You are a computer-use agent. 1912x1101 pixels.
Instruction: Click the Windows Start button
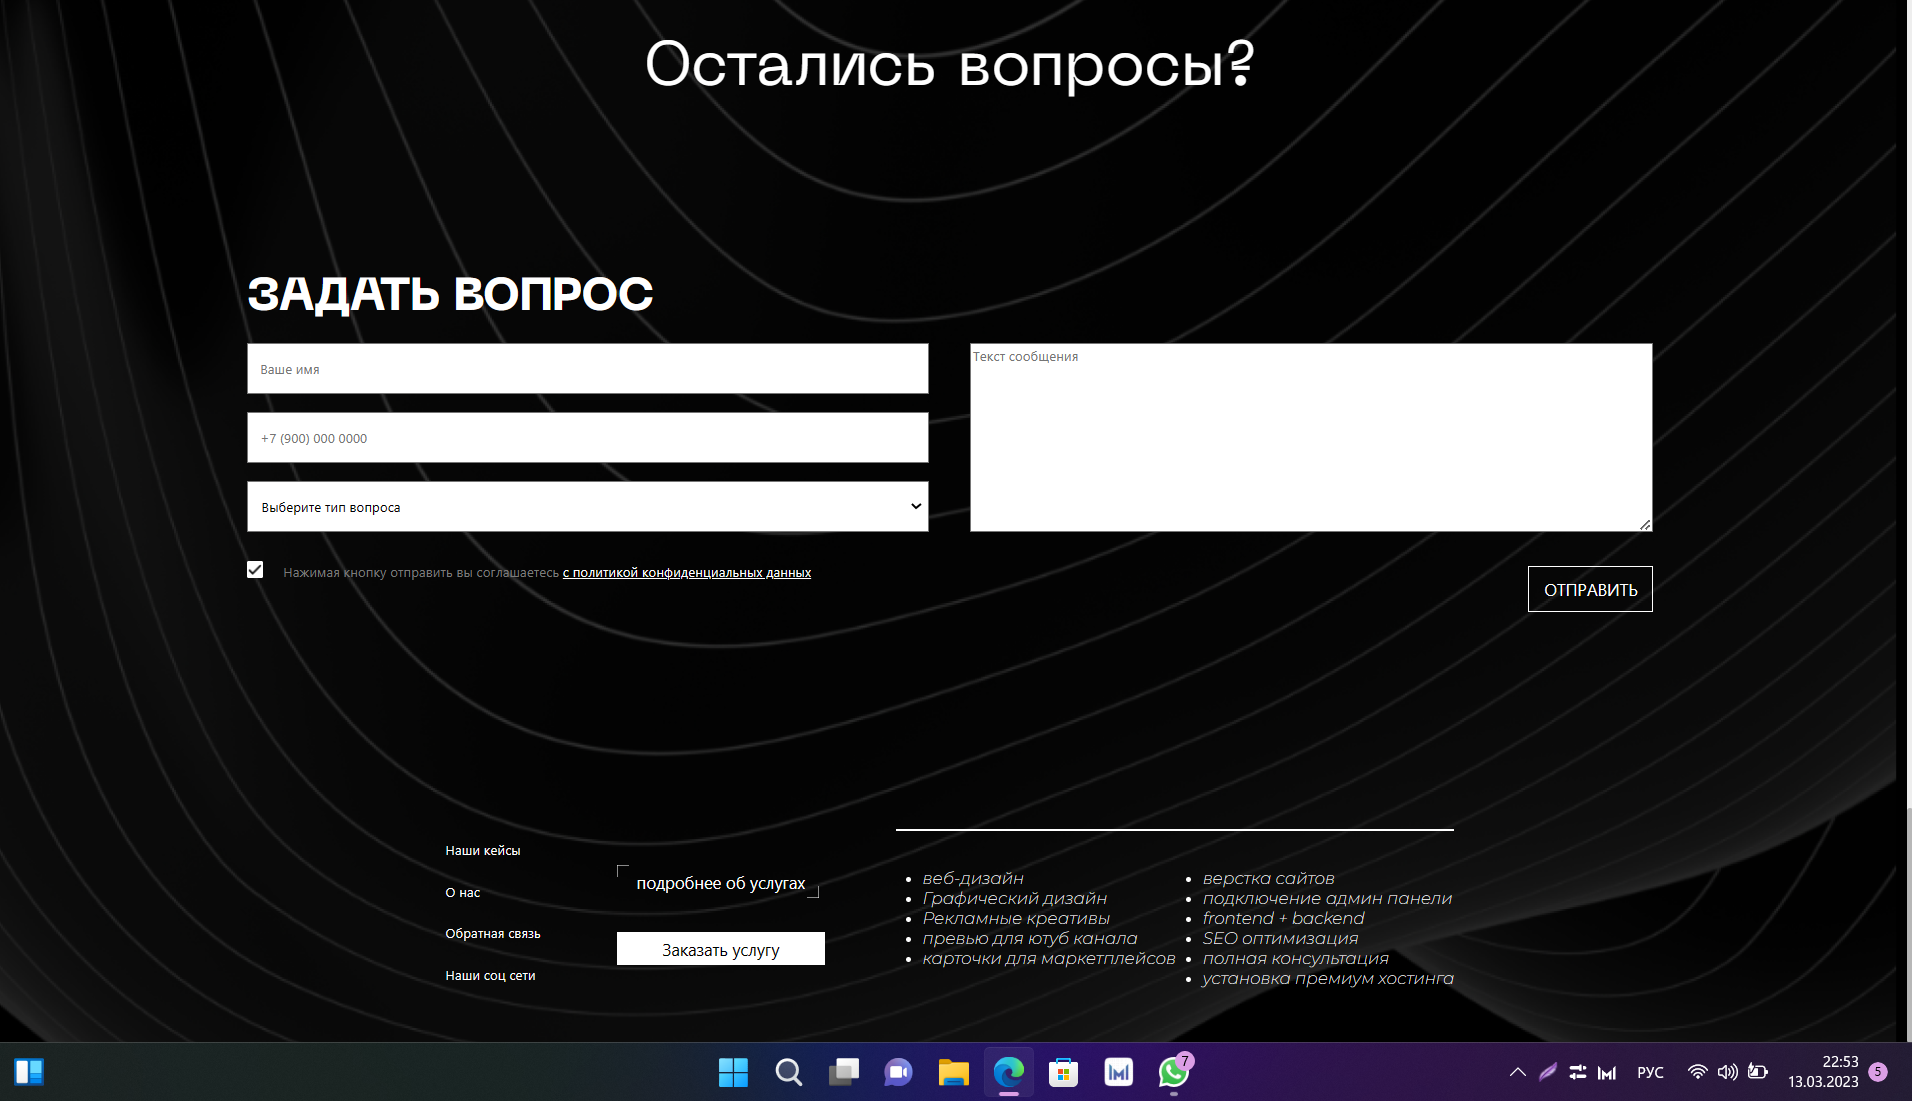733,1072
